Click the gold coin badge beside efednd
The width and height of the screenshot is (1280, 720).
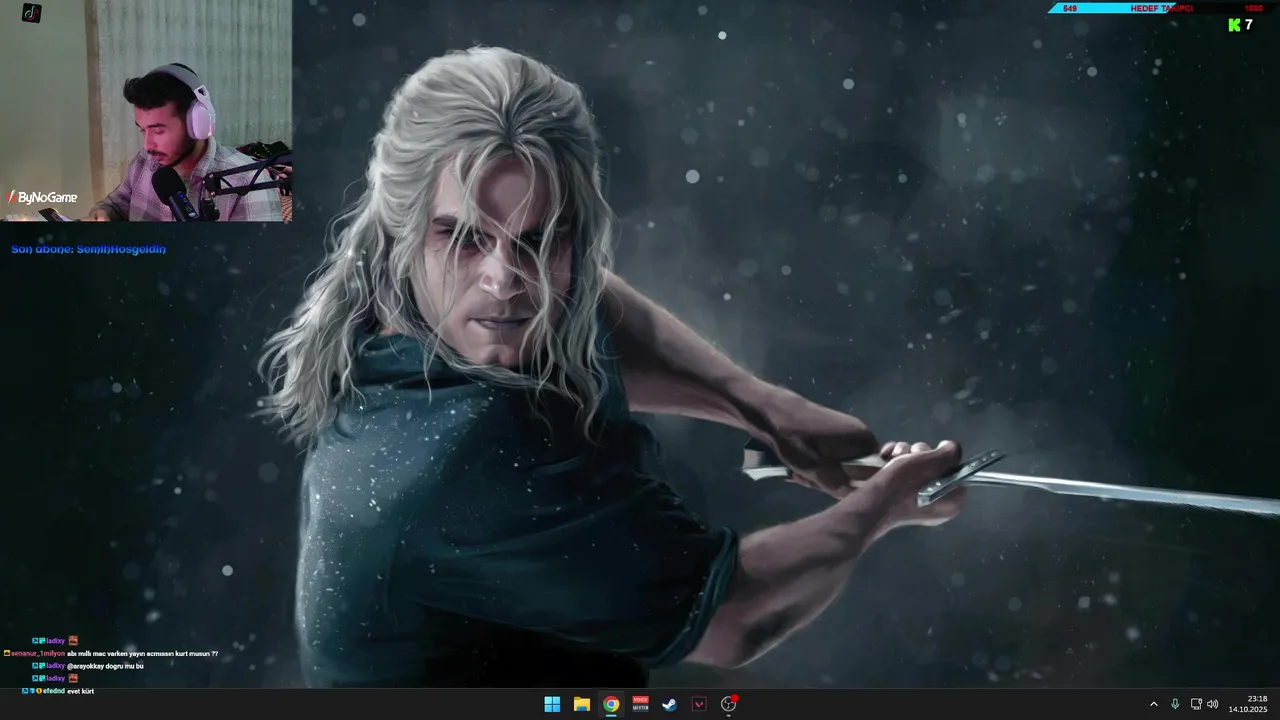[x=39, y=691]
